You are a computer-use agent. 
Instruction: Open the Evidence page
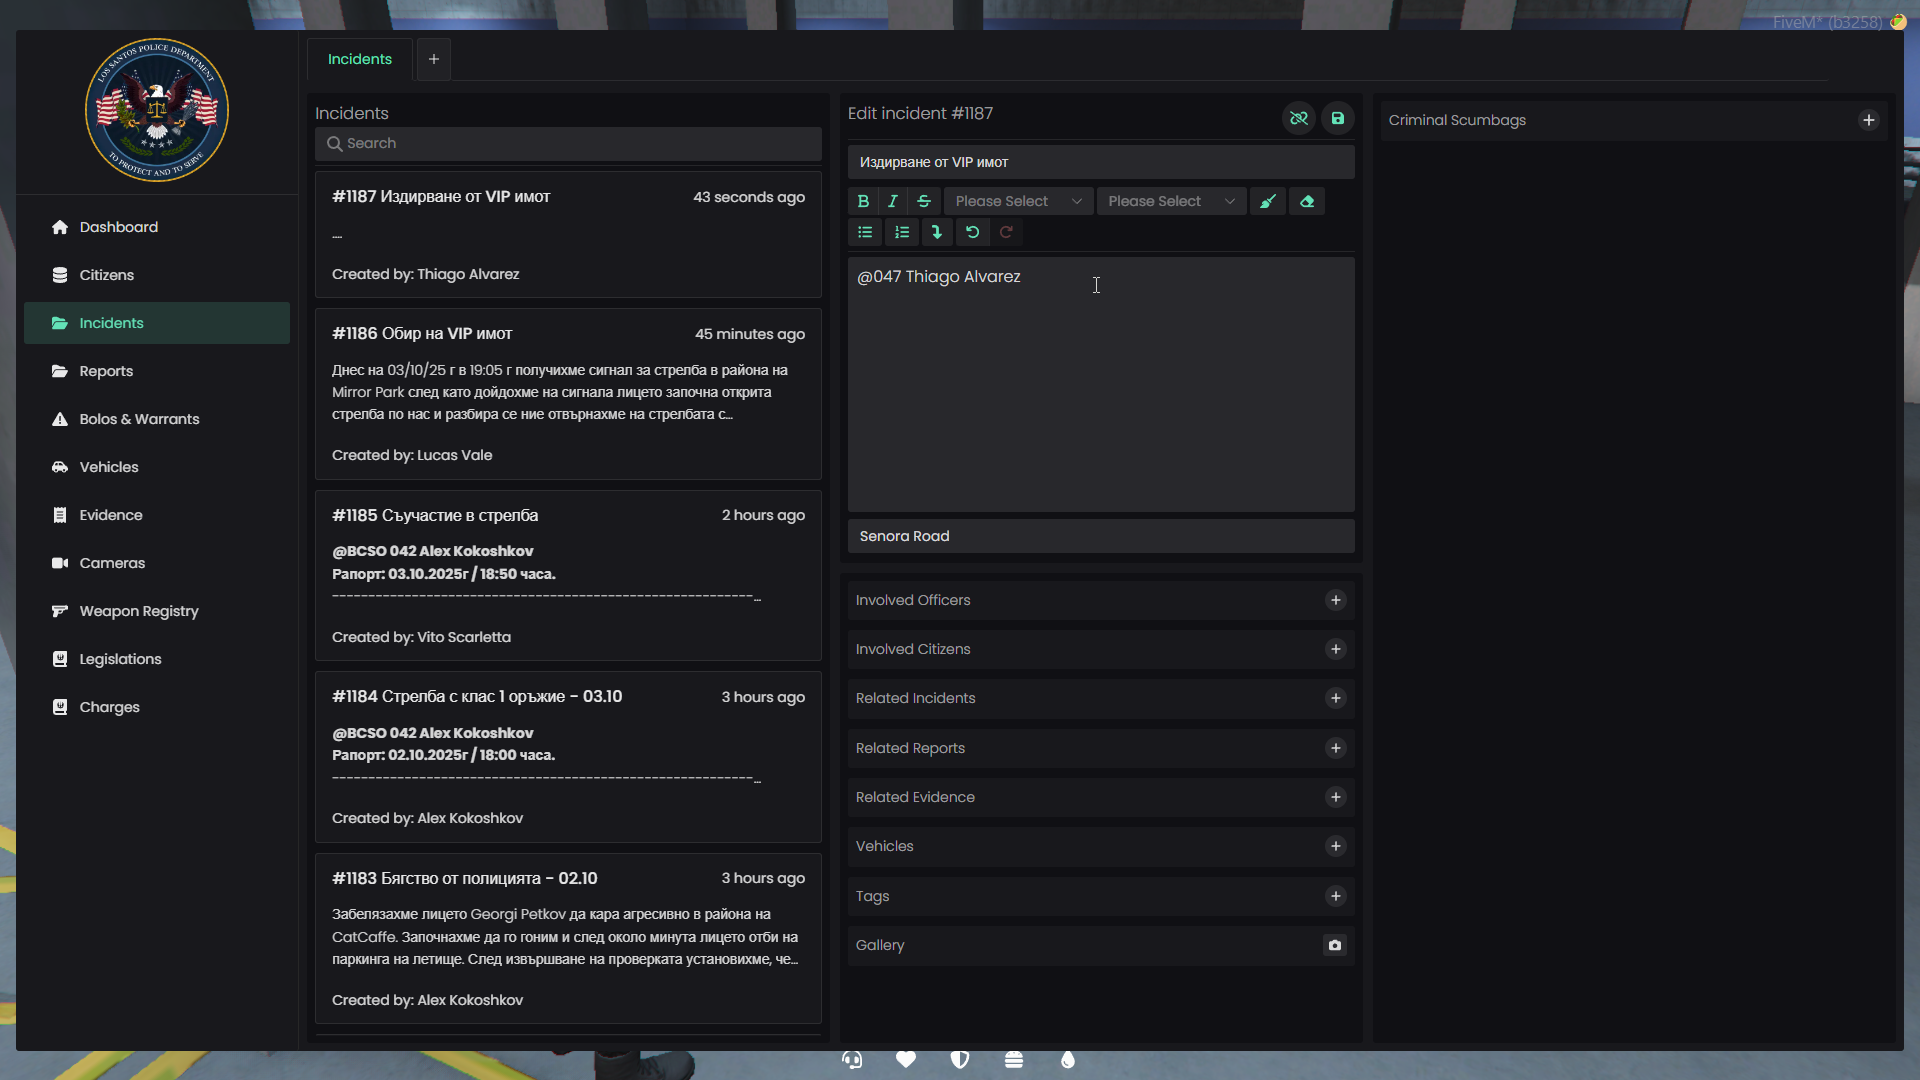(157, 515)
